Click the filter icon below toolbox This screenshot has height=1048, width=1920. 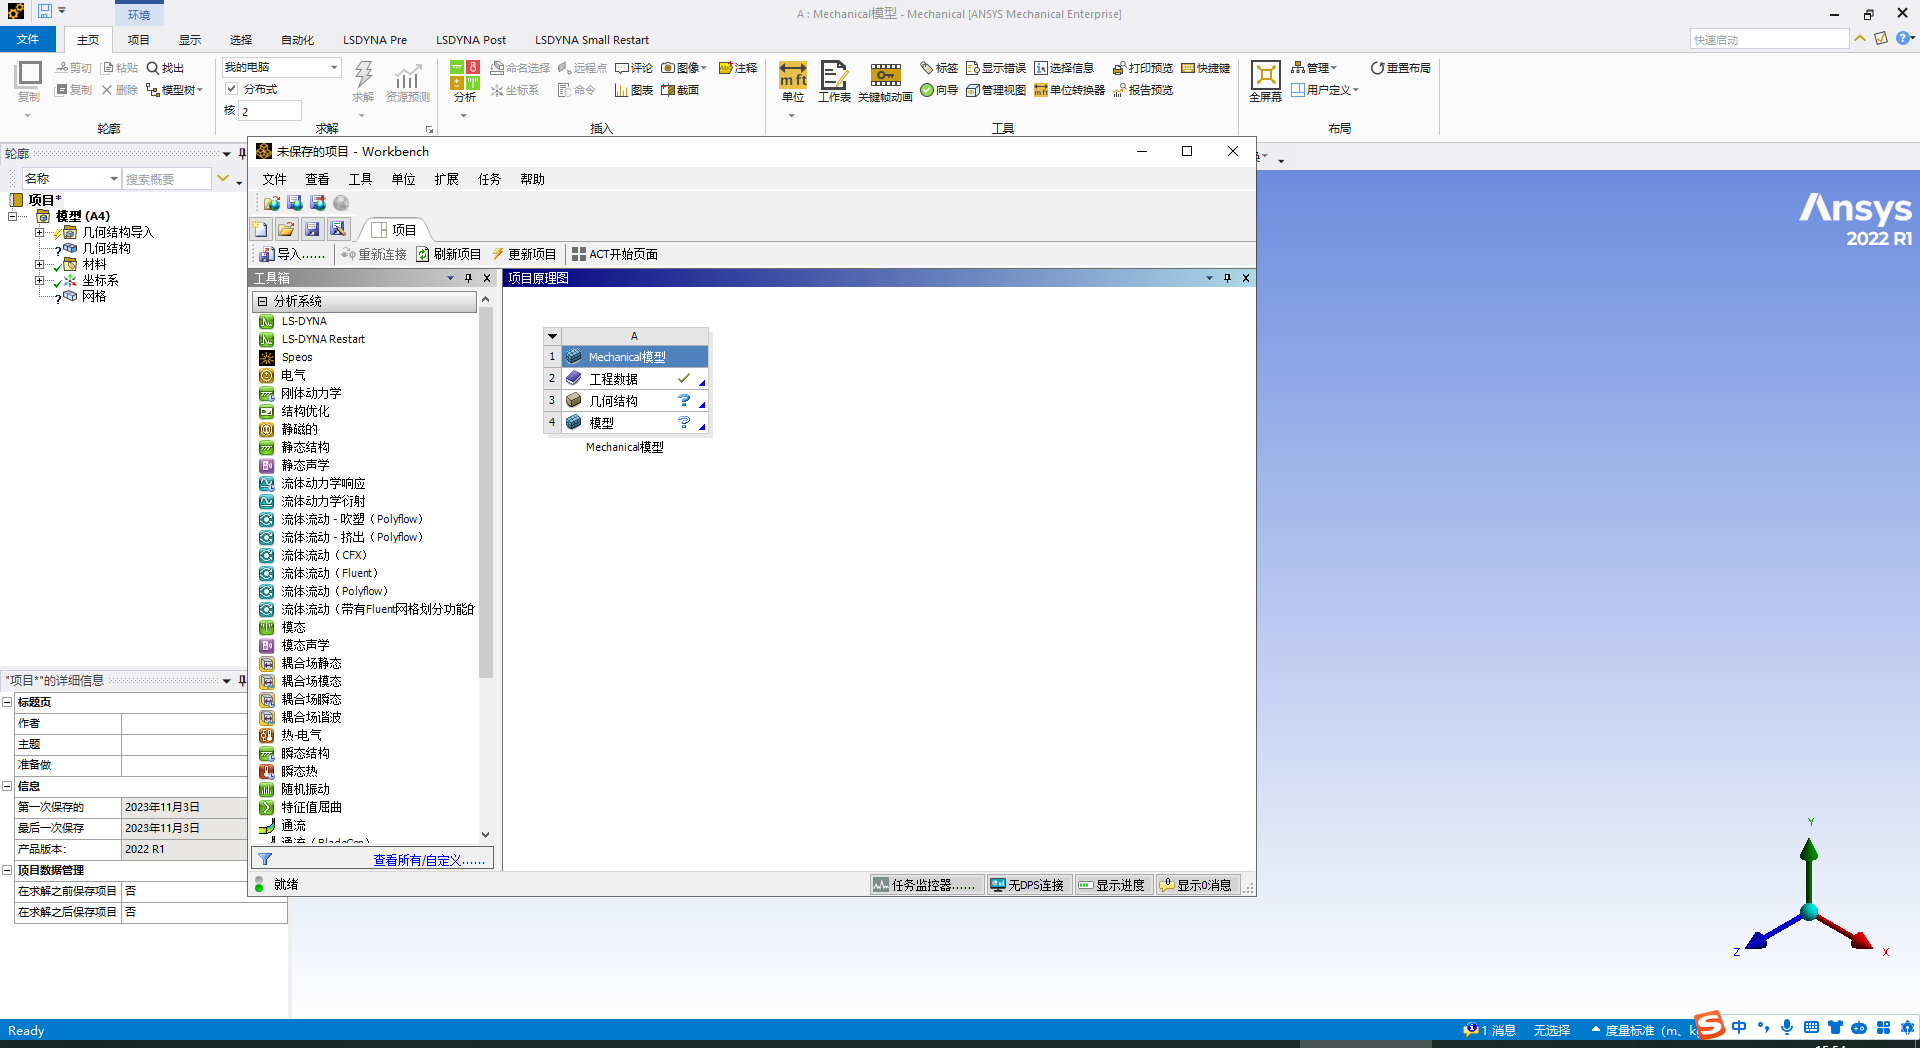[265, 859]
